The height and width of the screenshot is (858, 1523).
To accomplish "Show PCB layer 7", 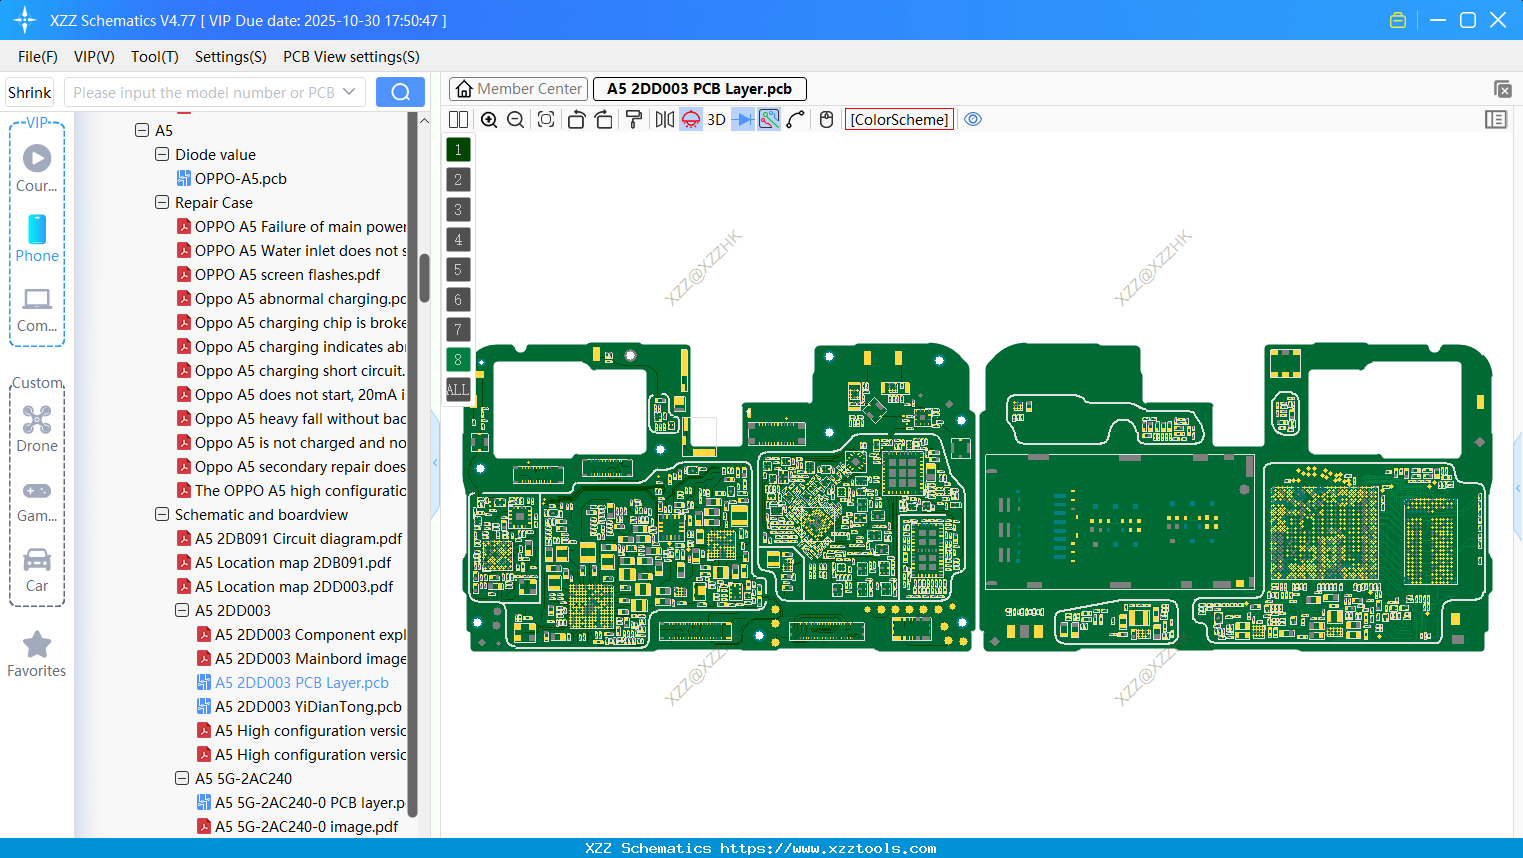I will pyautogui.click(x=458, y=330).
